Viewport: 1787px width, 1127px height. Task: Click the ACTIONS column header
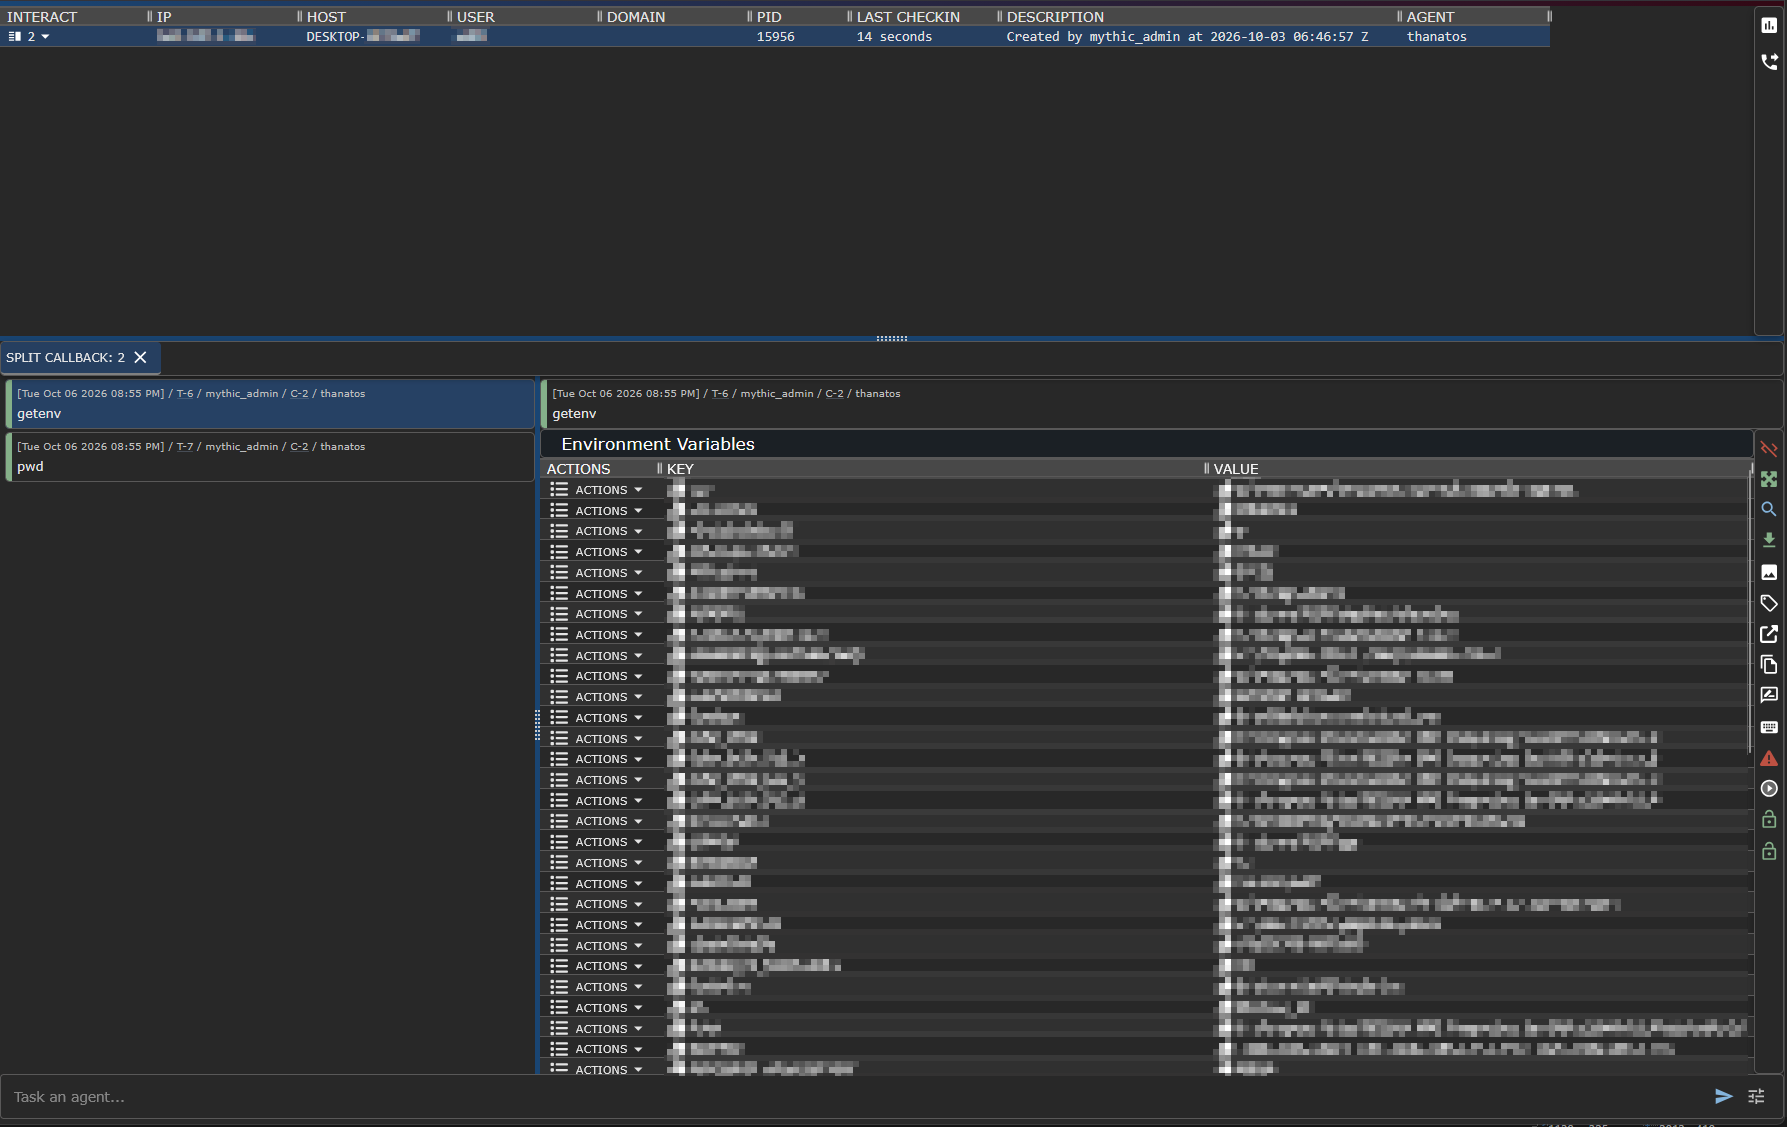(x=578, y=469)
